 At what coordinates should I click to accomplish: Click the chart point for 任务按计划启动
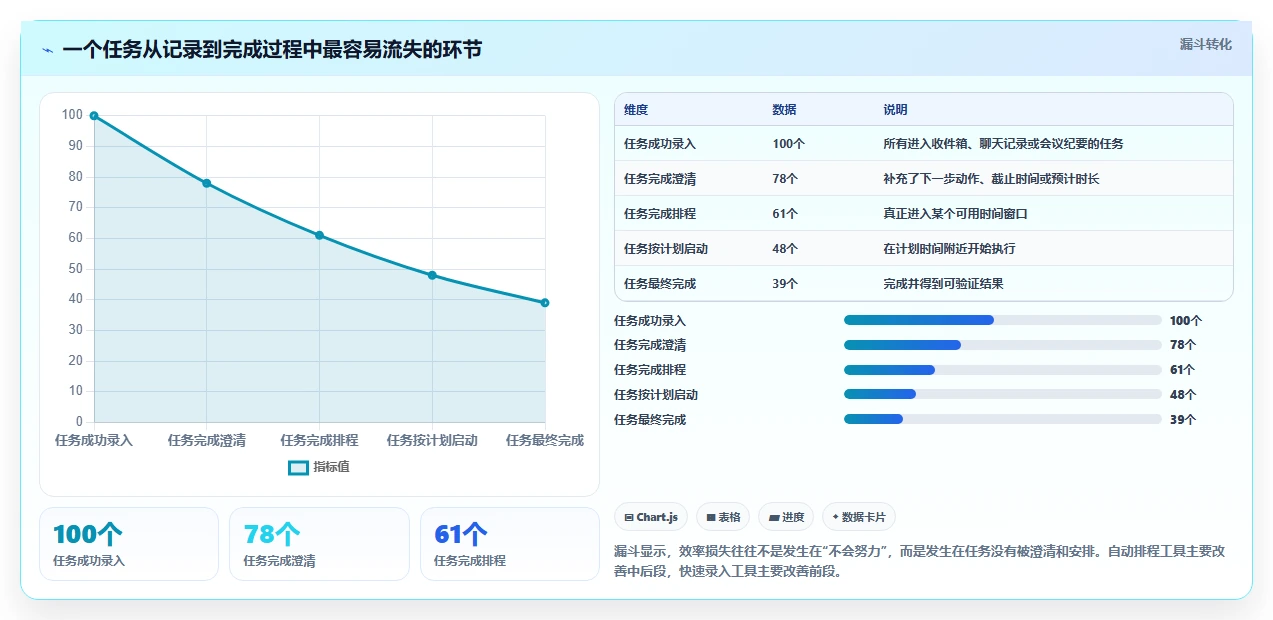coord(432,275)
